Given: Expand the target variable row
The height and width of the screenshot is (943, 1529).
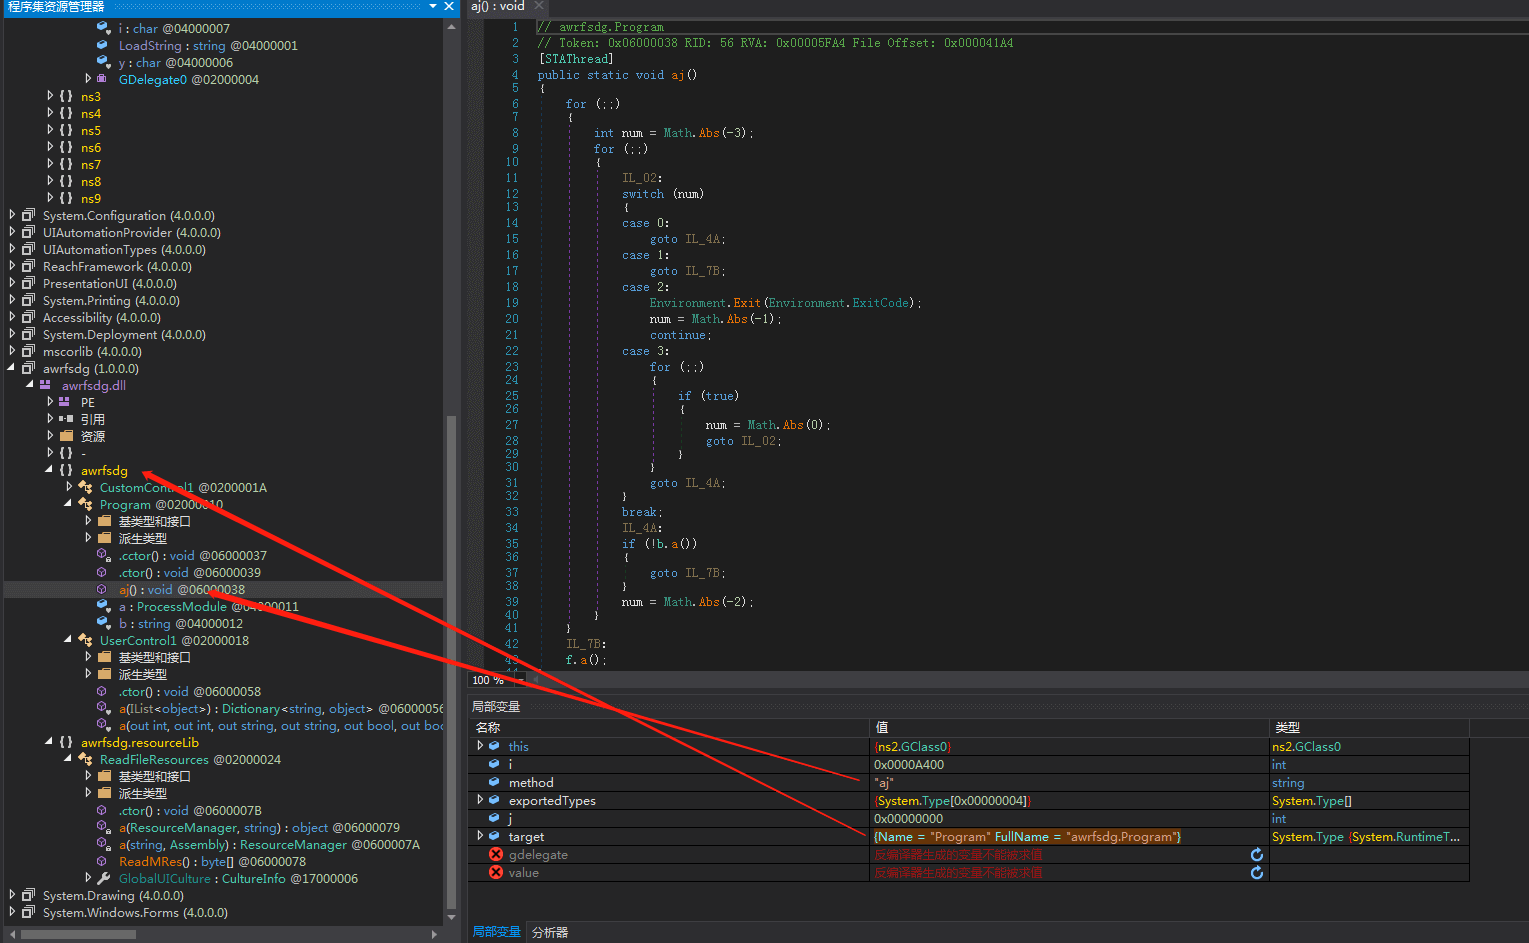Looking at the screenshot, I should (480, 836).
